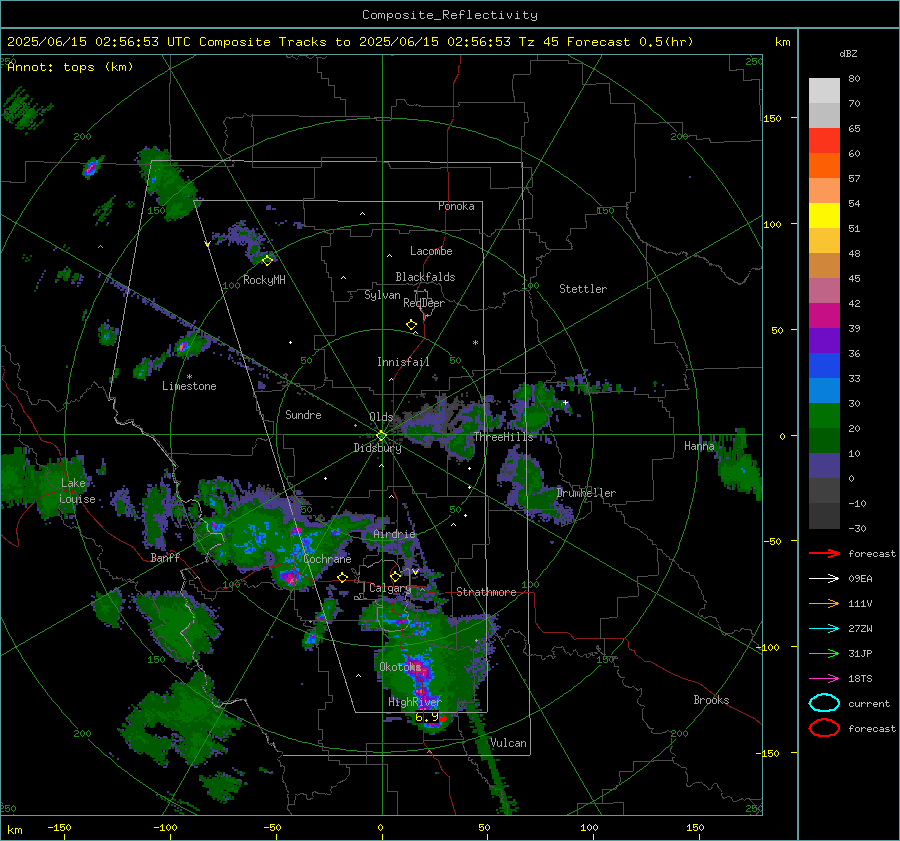This screenshot has height=841, width=900.
Task: Click the Sylvan label on map
Action: pos(382,295)
